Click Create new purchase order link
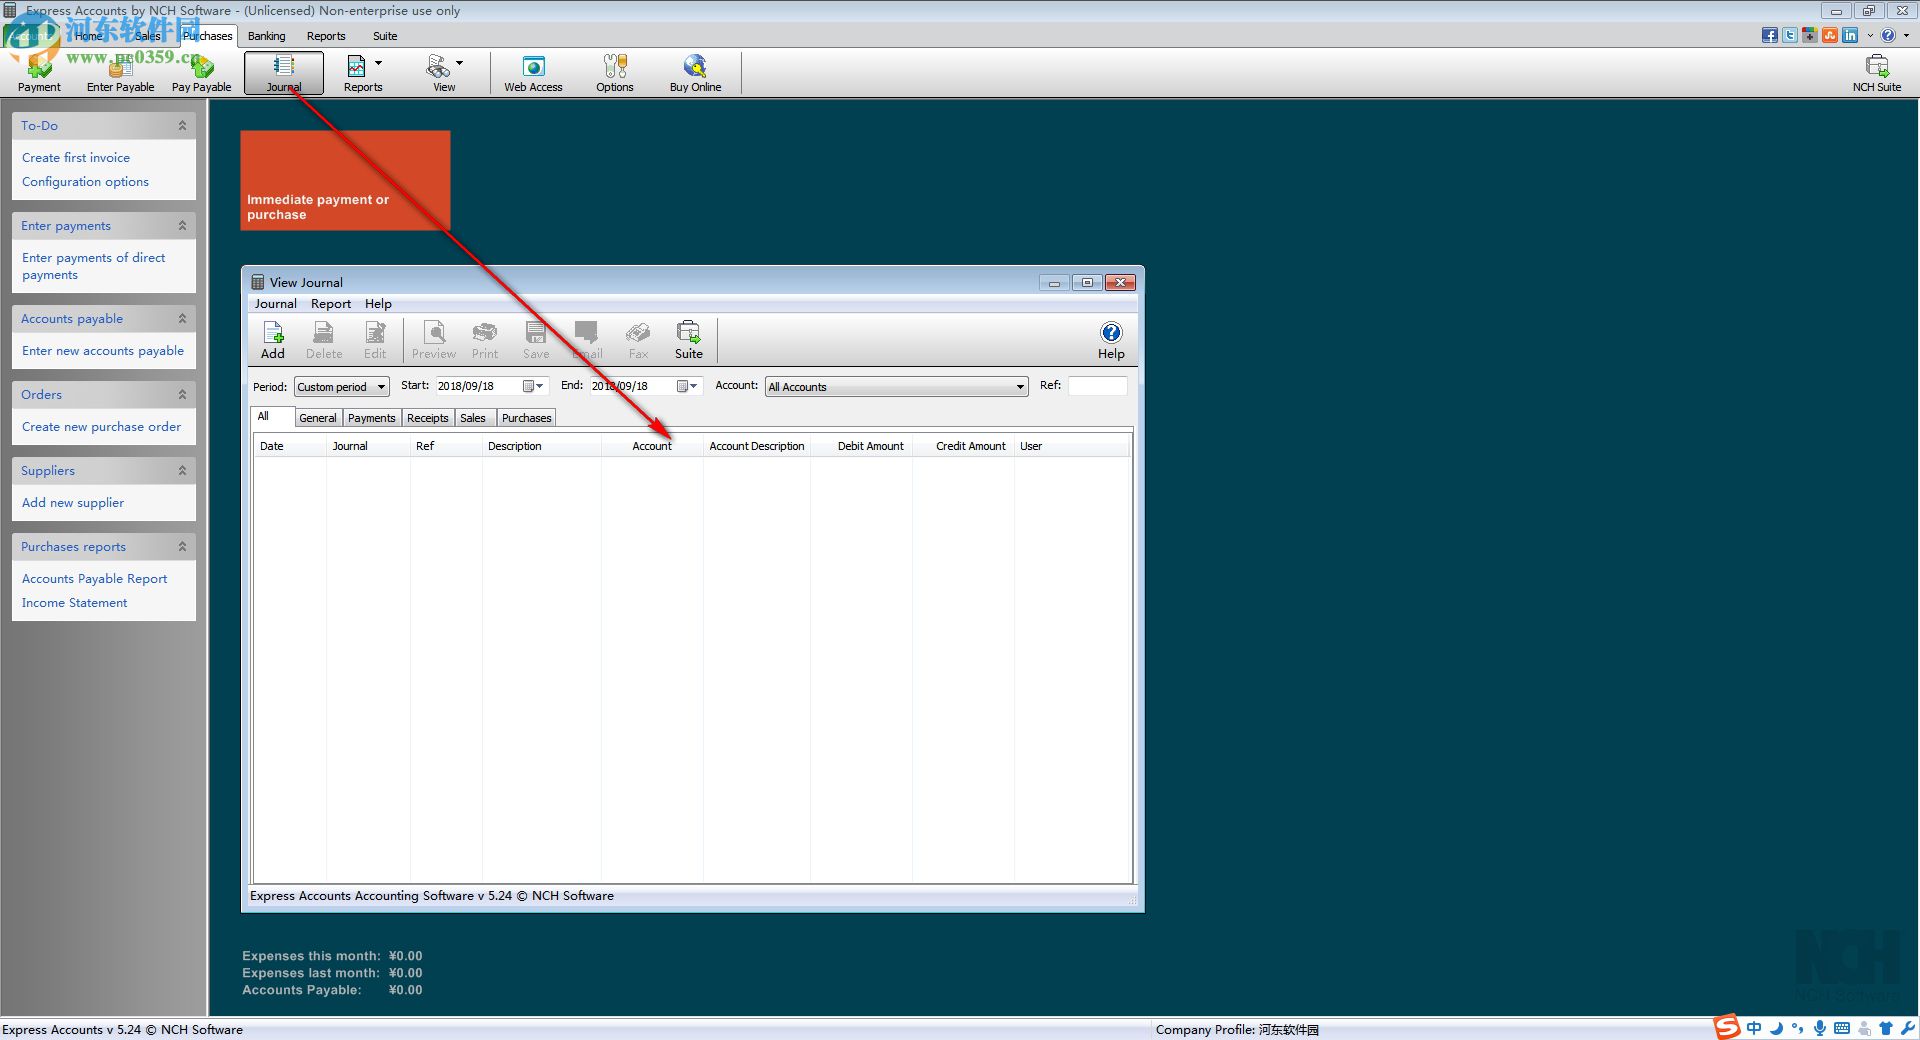The height and width of the screenshot is (1040, 1920). click(102, 427)
